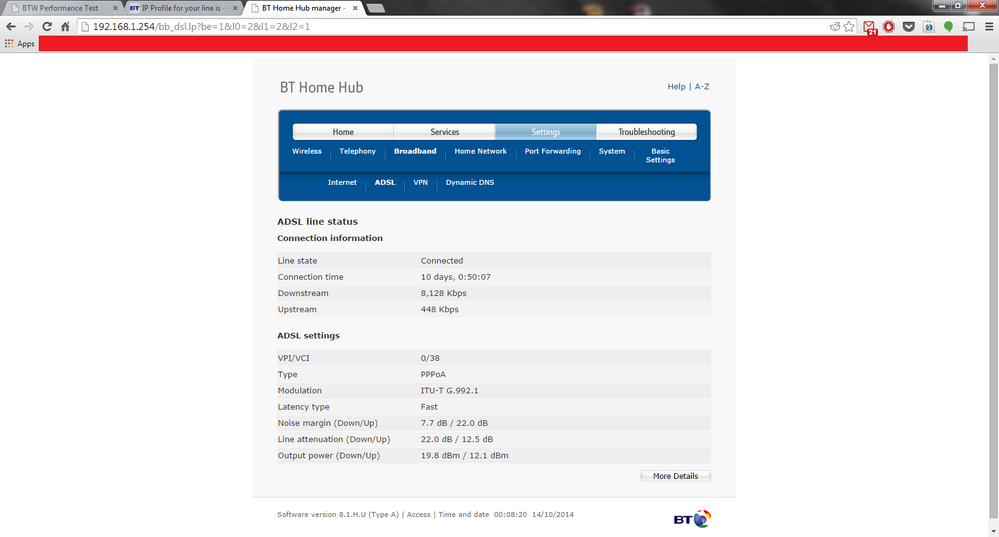Open the Reddit extension icon in address bar
Image resolution: width=999 pixels, height=537 pixels.
[x=835, y=27]
